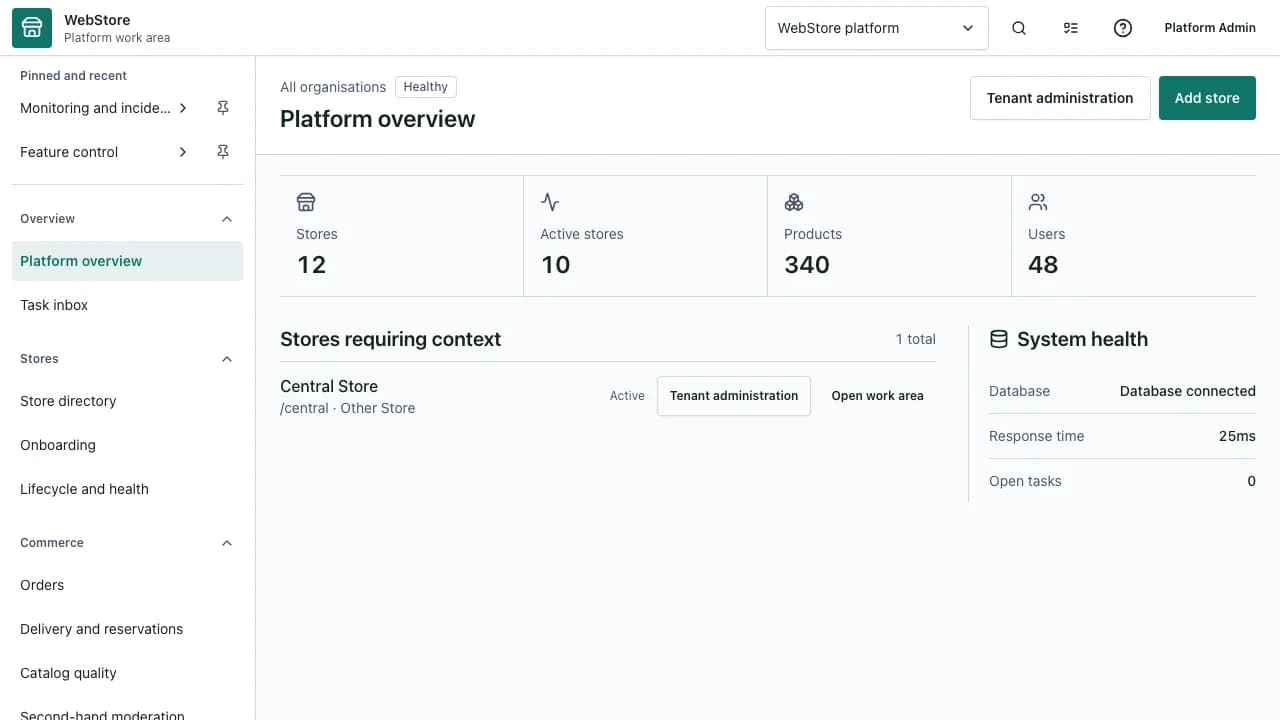Screen dimensions: 1280x720
Task: Click the Add store button
Action: 1207,98
